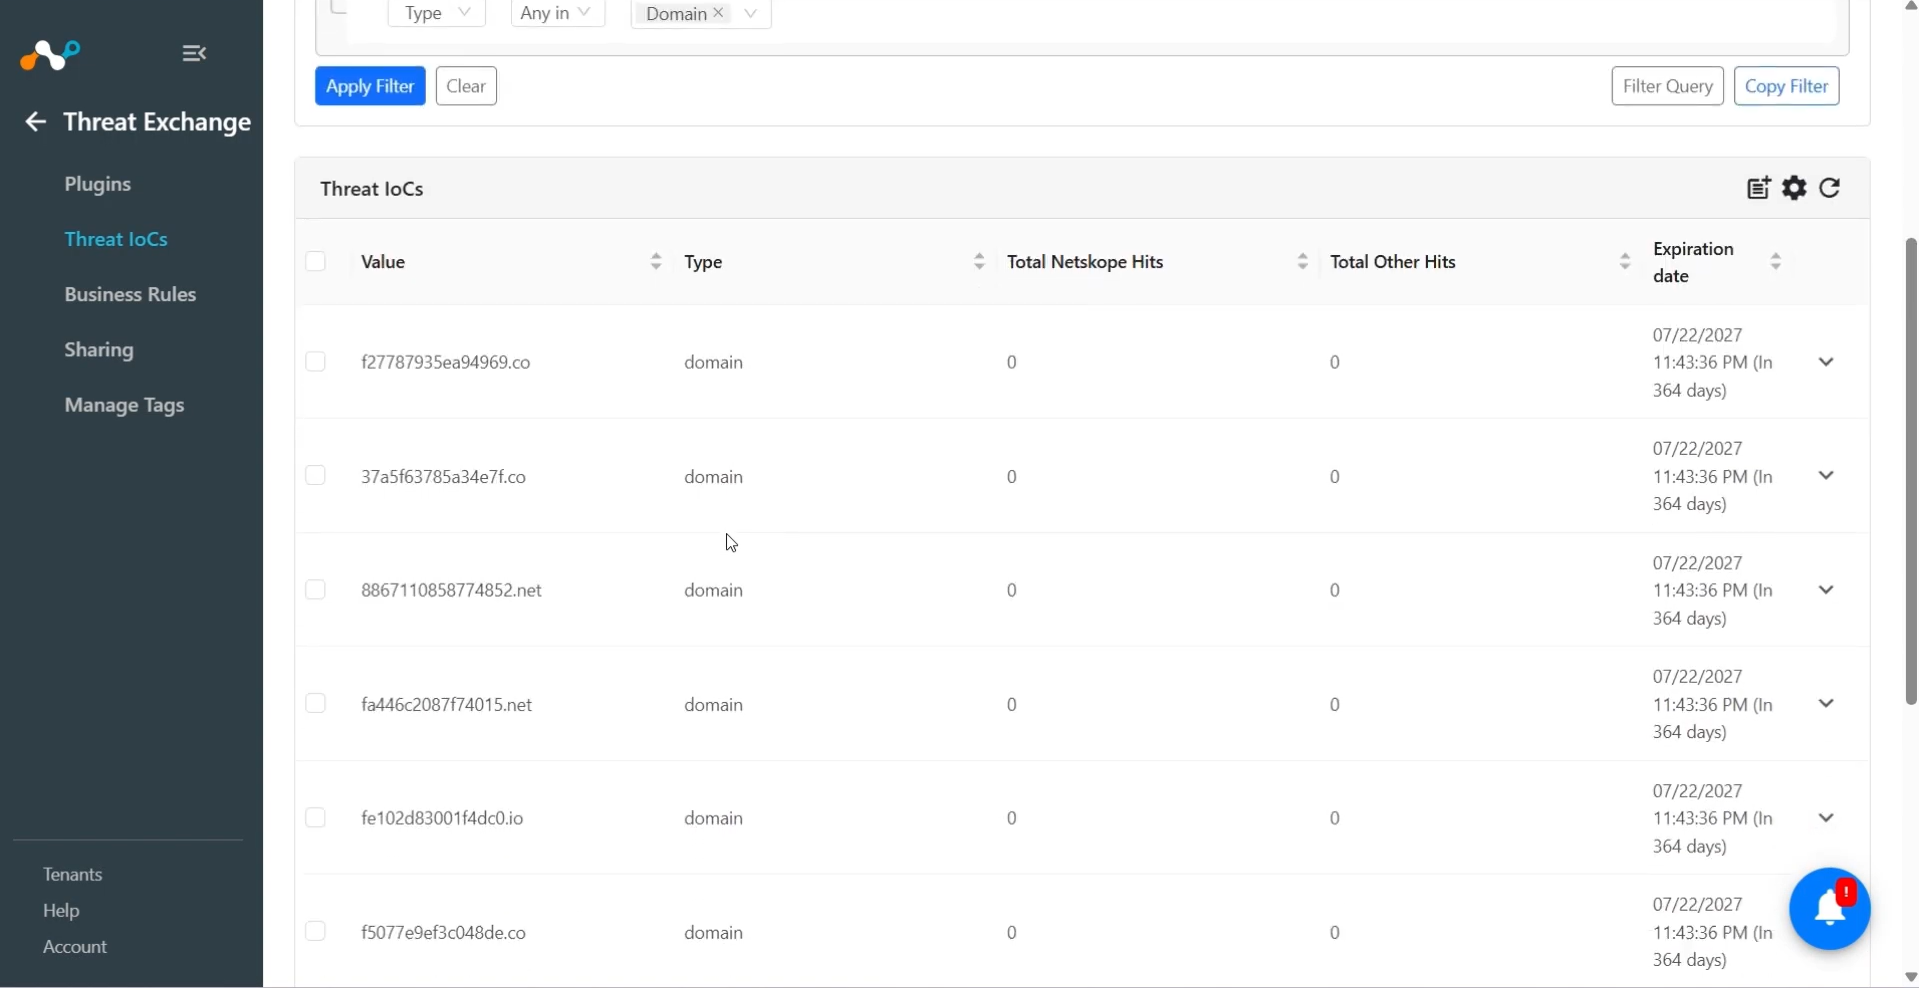The height and width of the screenshot is (988, 1919).
Task: Click the Threat Exchange sidebar heading
Action: 157,122
